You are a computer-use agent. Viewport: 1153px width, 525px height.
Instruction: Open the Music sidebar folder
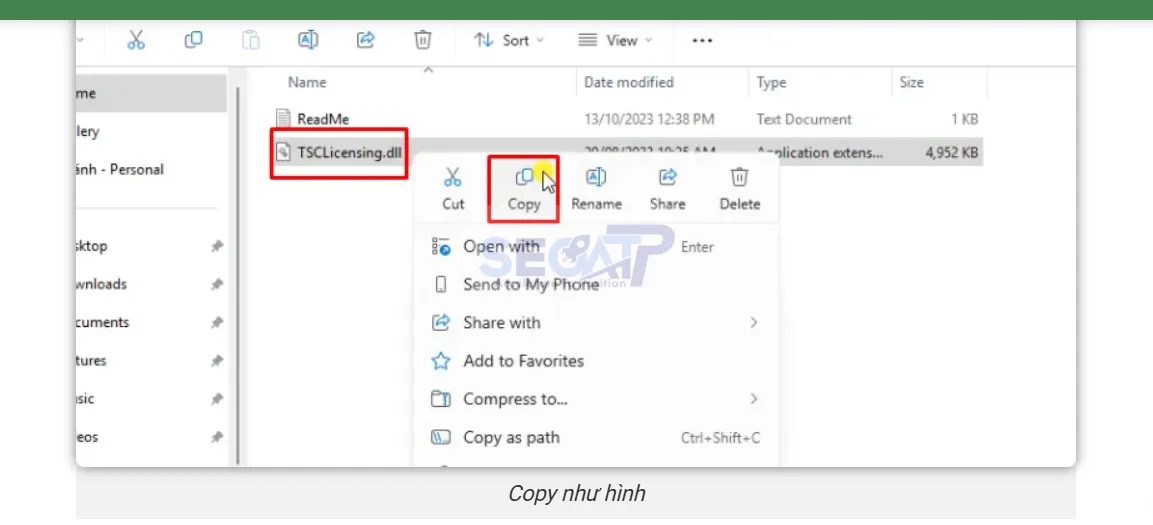pyautogui.click(x=151, y=399)
